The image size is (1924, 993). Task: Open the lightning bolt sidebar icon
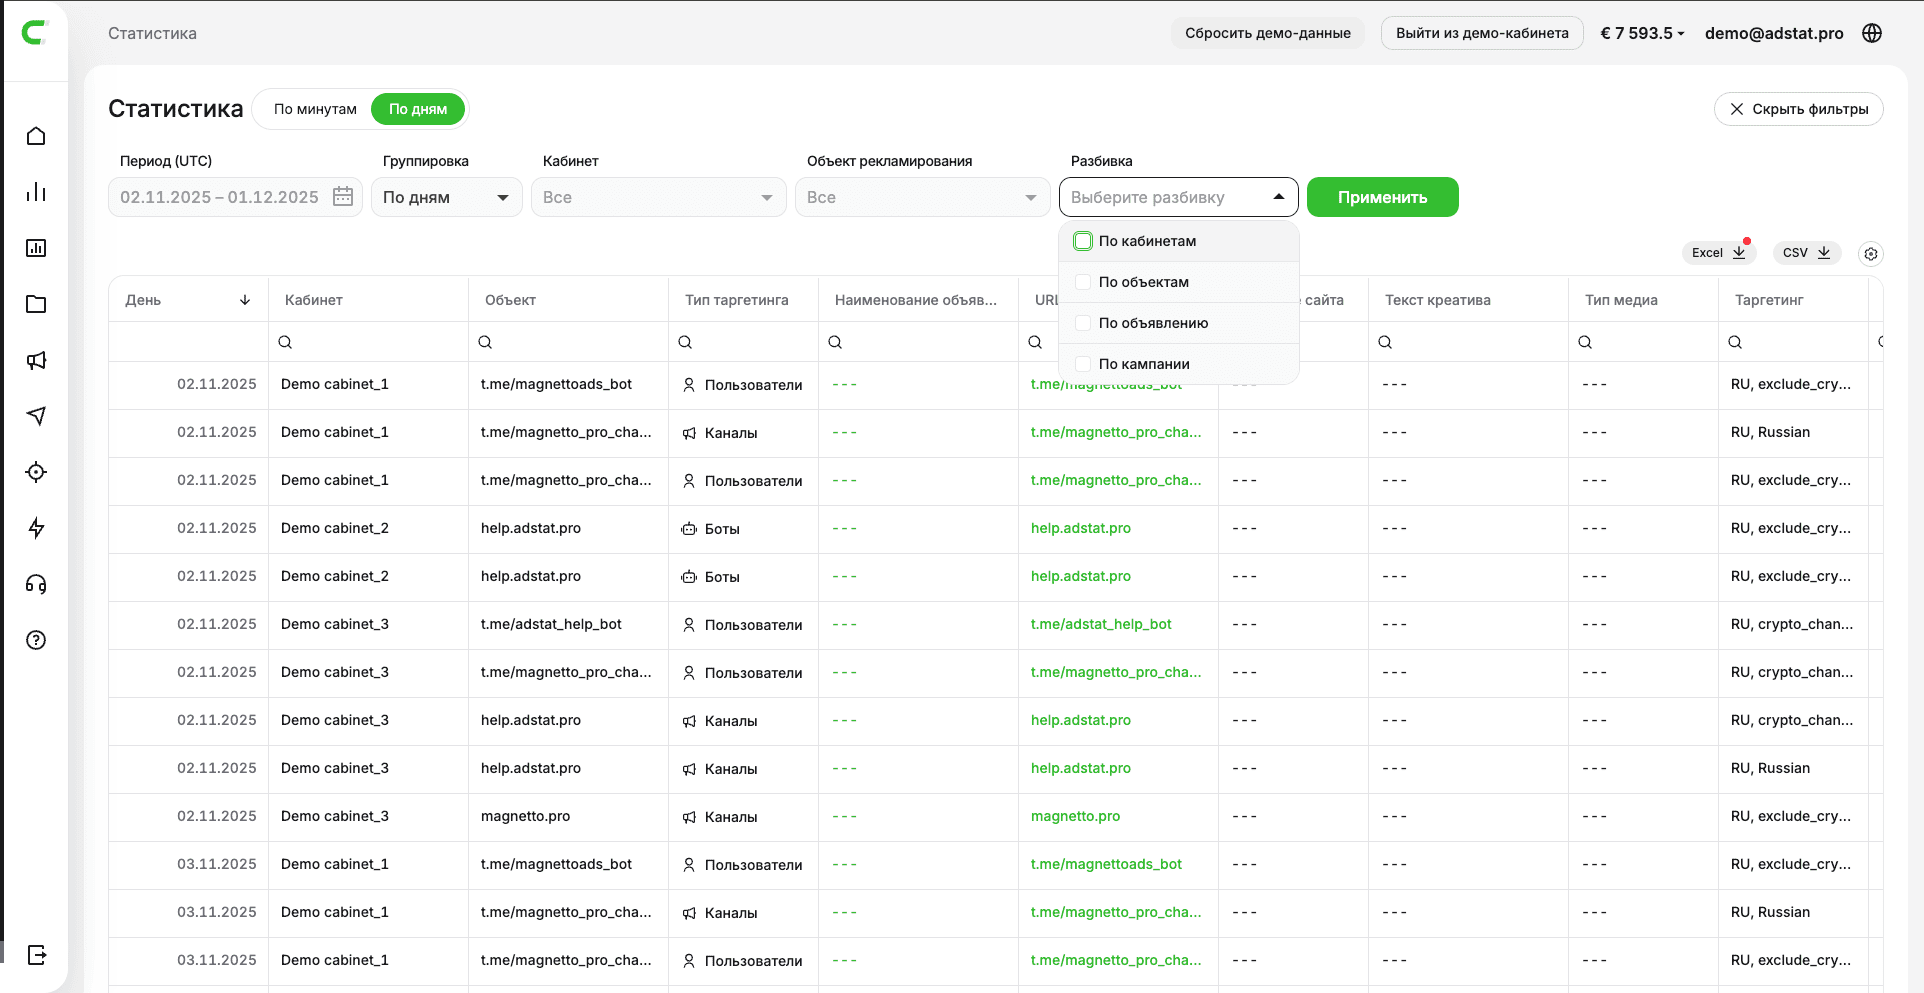click(36, 528)
